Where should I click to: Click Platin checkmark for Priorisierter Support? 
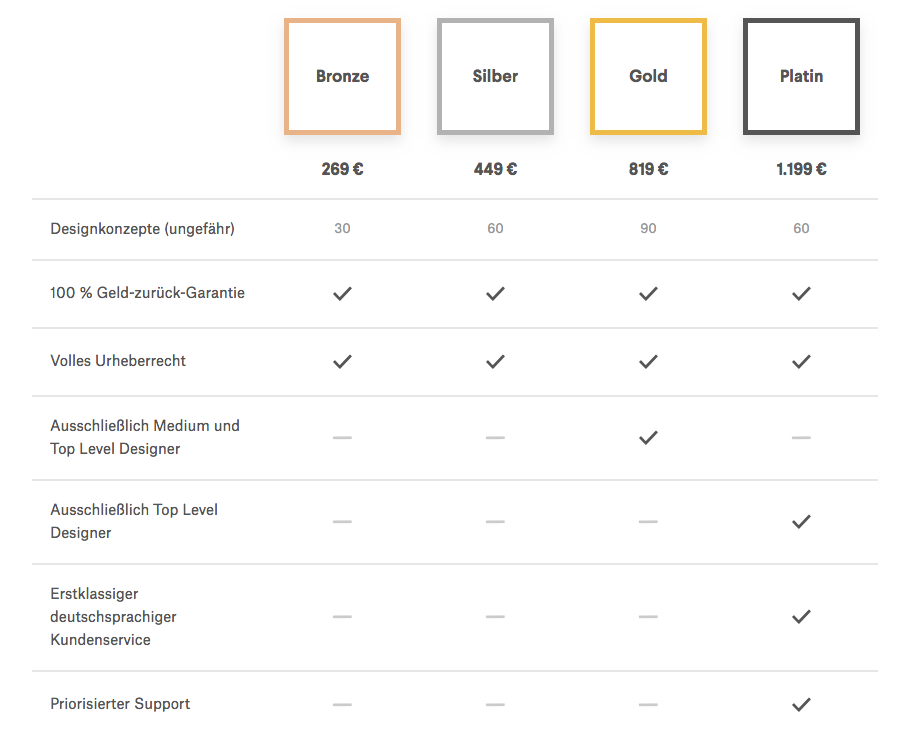coord(801,704)
